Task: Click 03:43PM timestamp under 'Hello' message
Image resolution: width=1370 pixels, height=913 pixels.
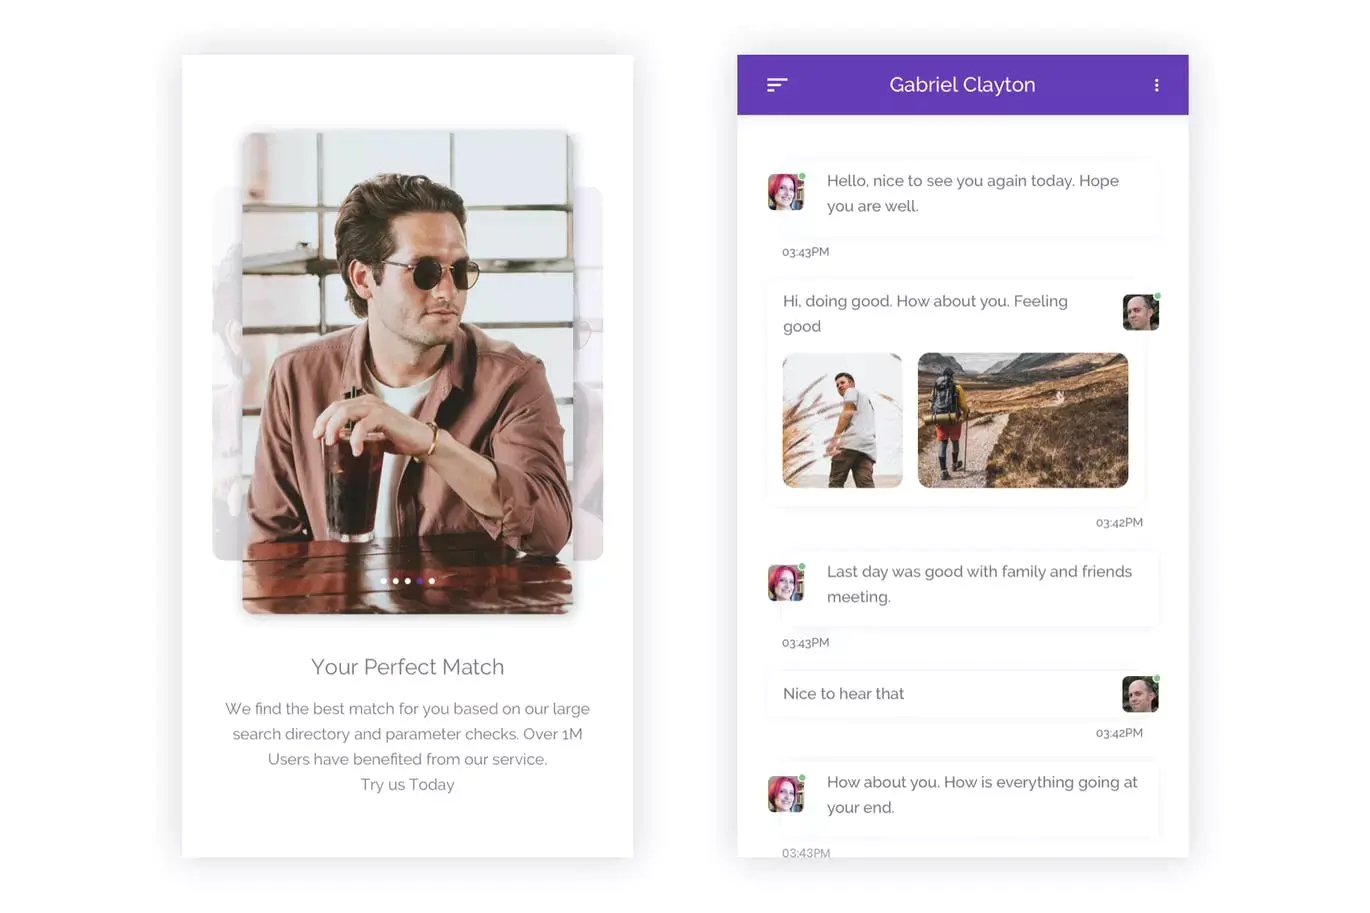Action: tap(805, 252)
